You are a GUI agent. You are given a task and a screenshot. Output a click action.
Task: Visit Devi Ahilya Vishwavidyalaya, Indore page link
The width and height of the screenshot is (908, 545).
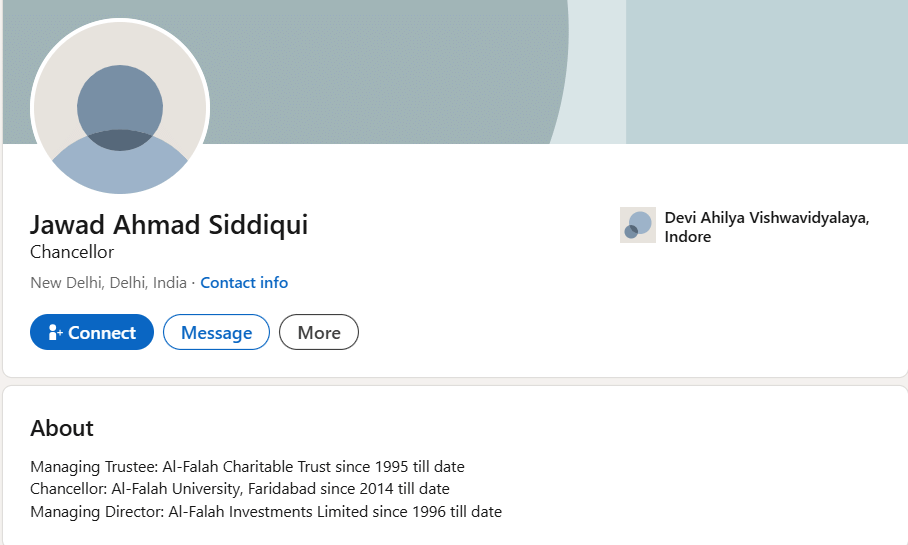coord(766,227)
